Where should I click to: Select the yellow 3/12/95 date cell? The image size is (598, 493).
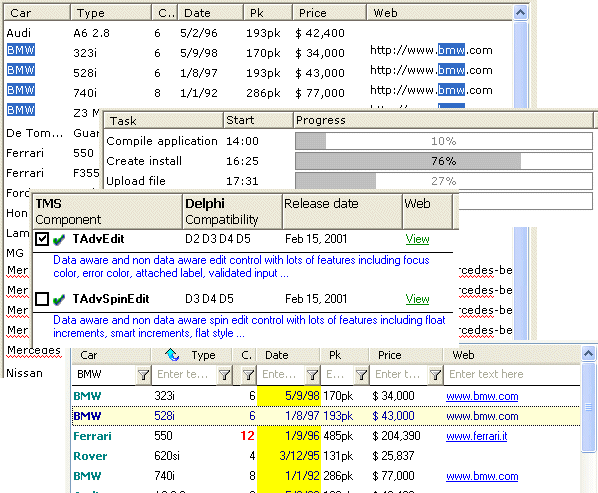coord(289,456)
